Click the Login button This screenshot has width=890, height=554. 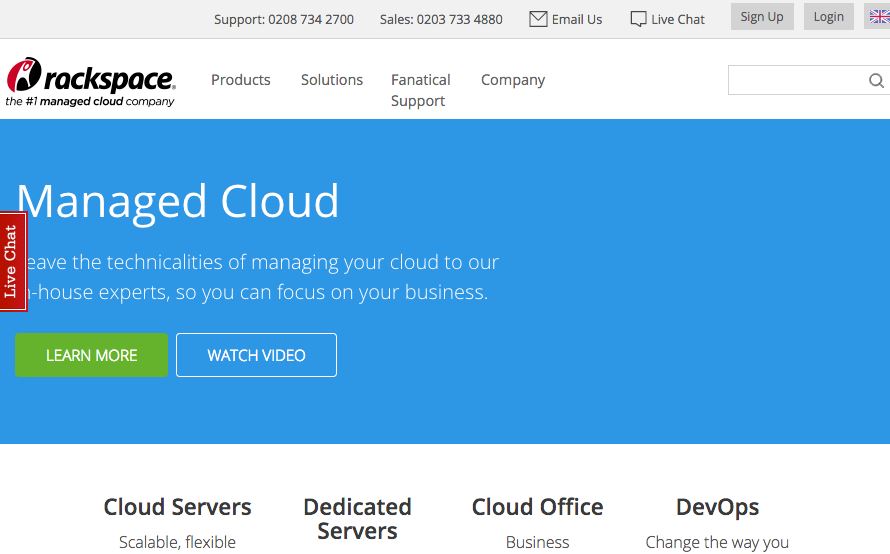(828, 16)
